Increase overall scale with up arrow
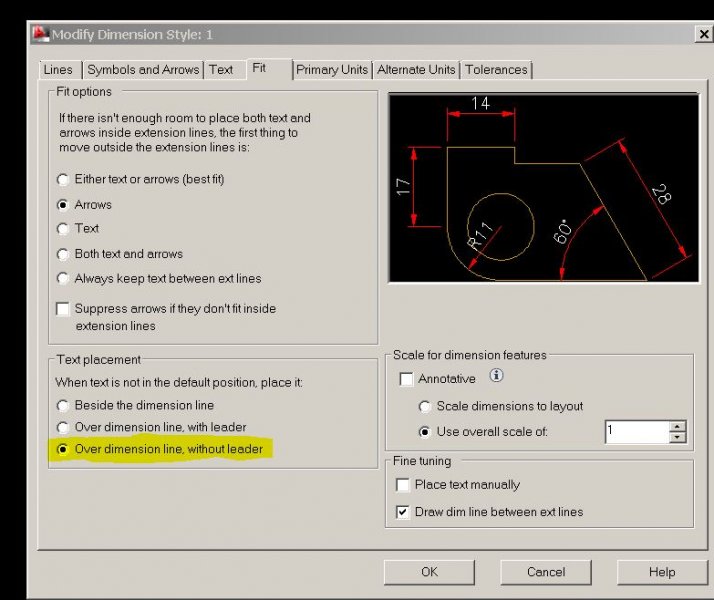Viewport: 714px width, 600px height. [677, 427]
